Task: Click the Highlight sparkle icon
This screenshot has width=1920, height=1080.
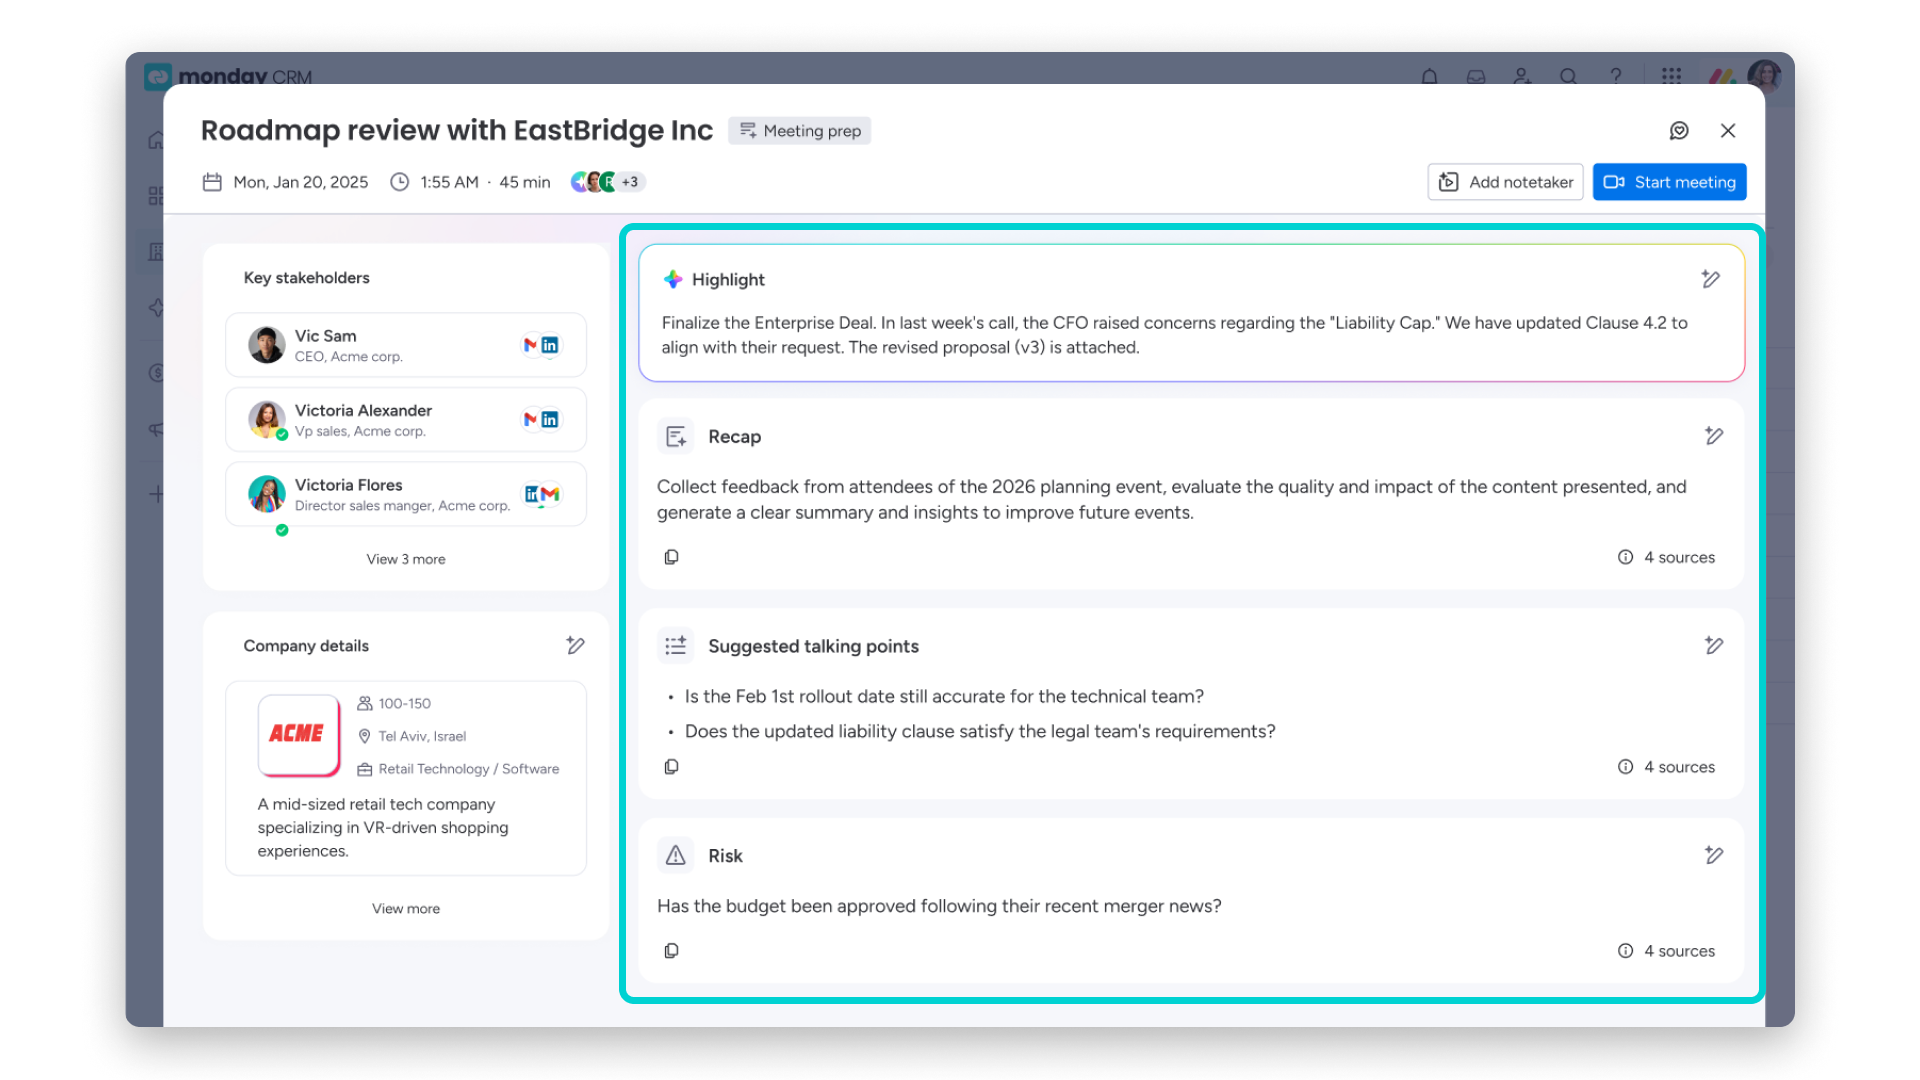Action: pyautogui.click(x=673, y=279)
